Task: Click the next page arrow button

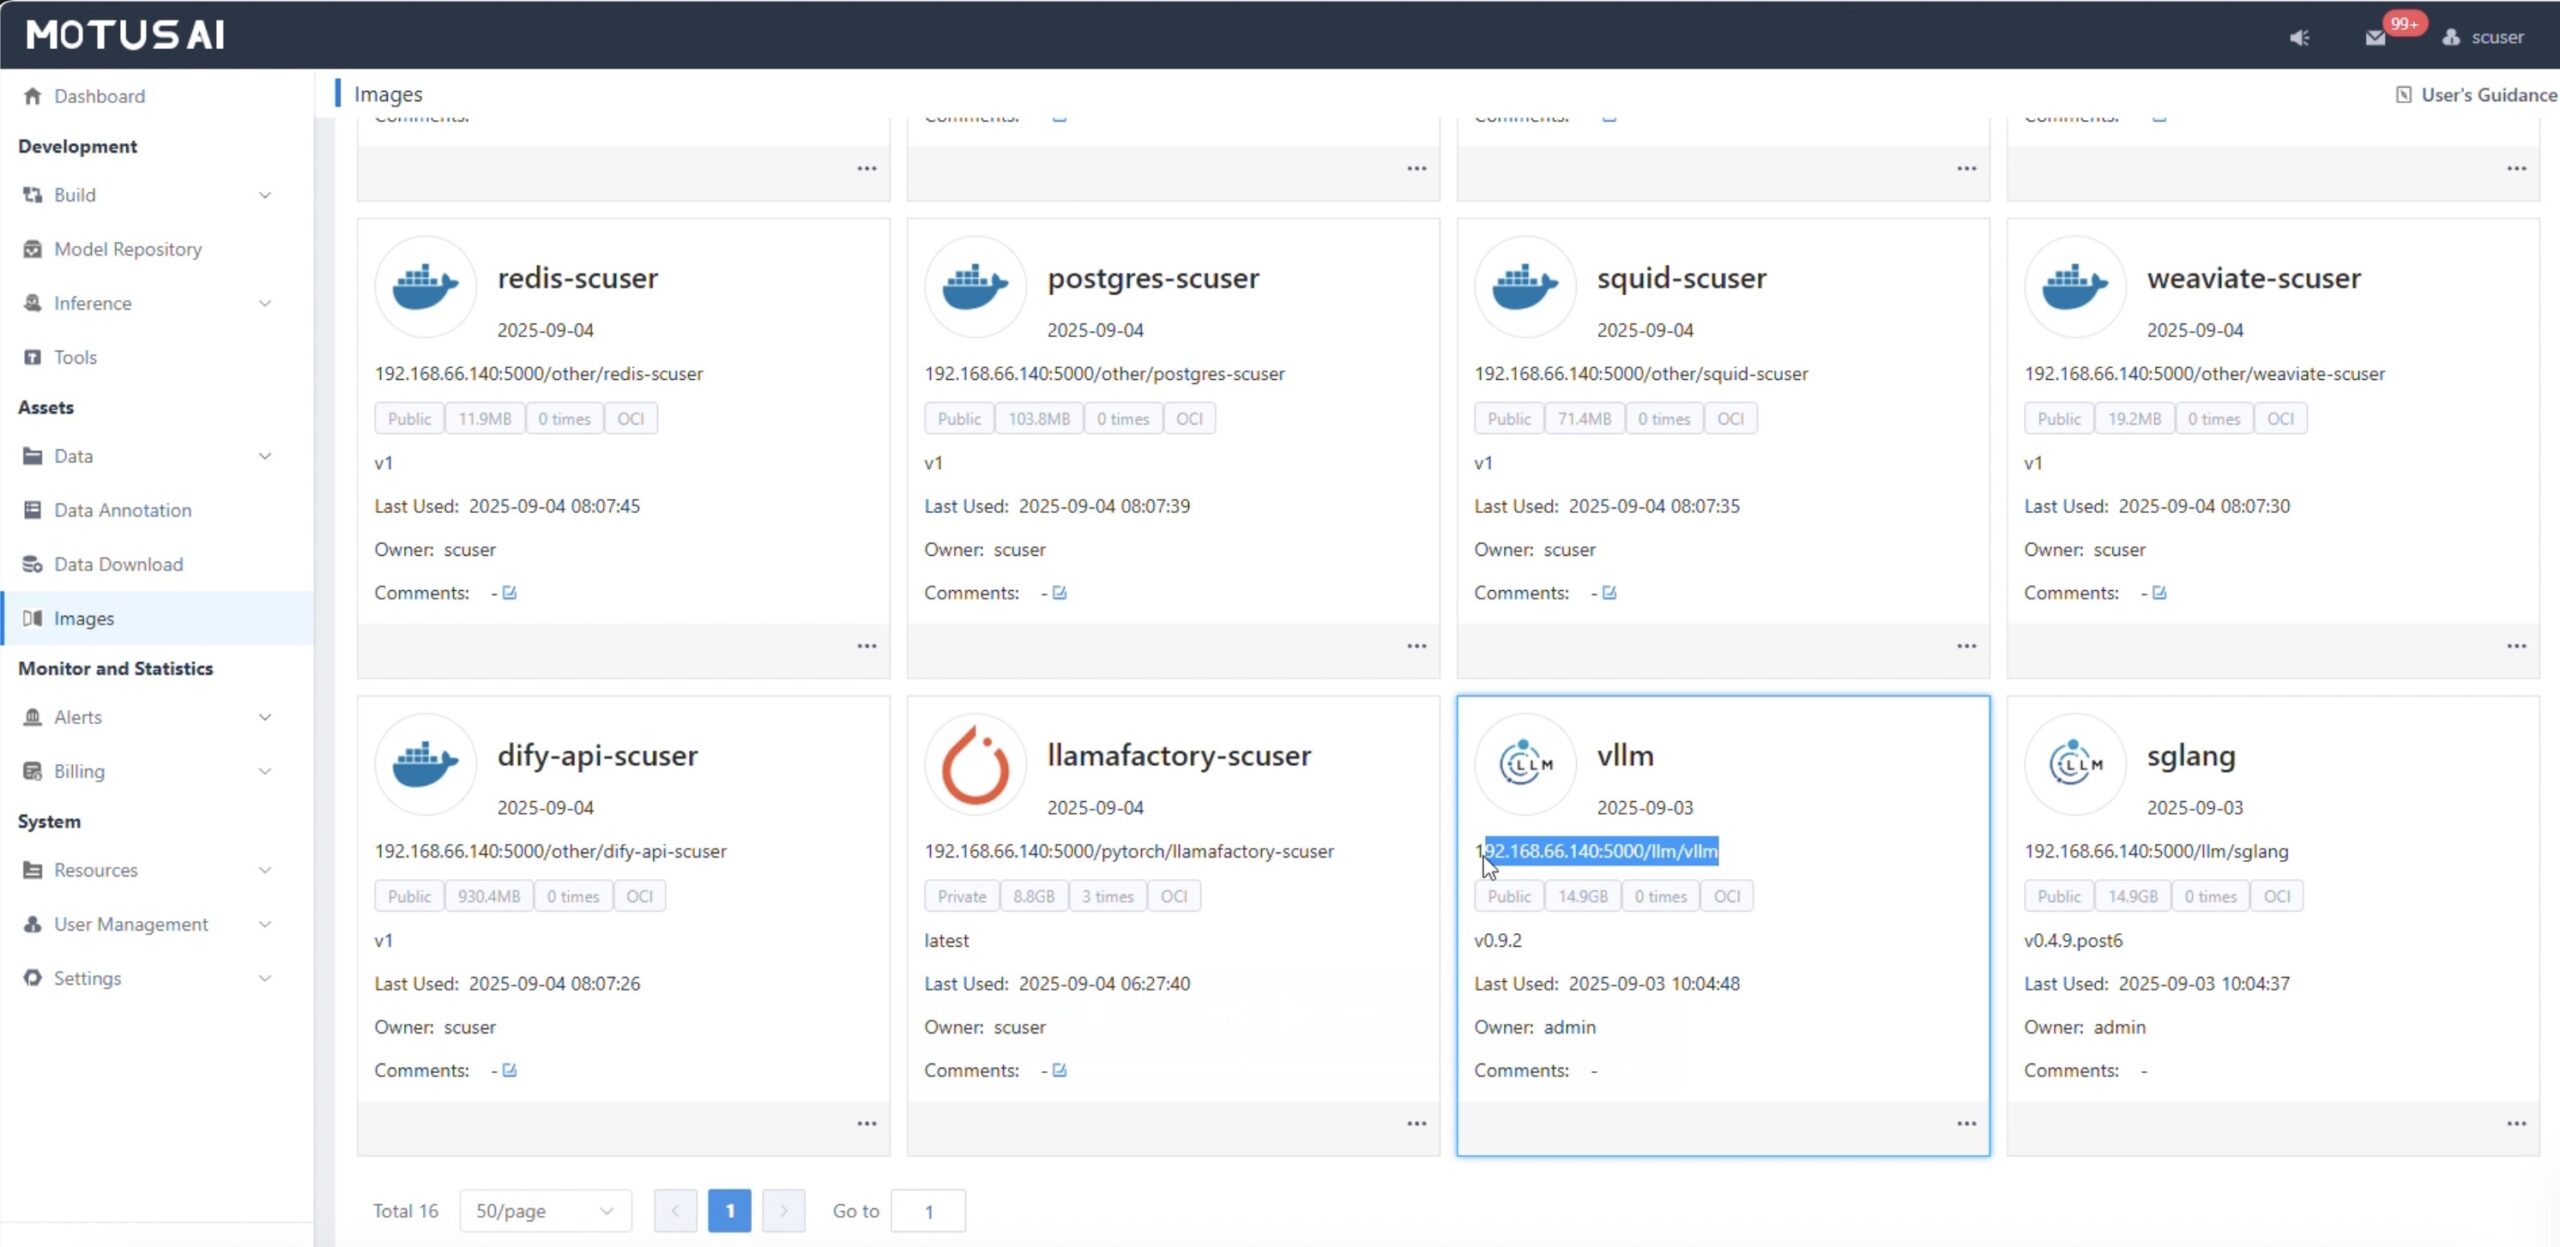Action: pyautogui.click(x=783, y=1211)
